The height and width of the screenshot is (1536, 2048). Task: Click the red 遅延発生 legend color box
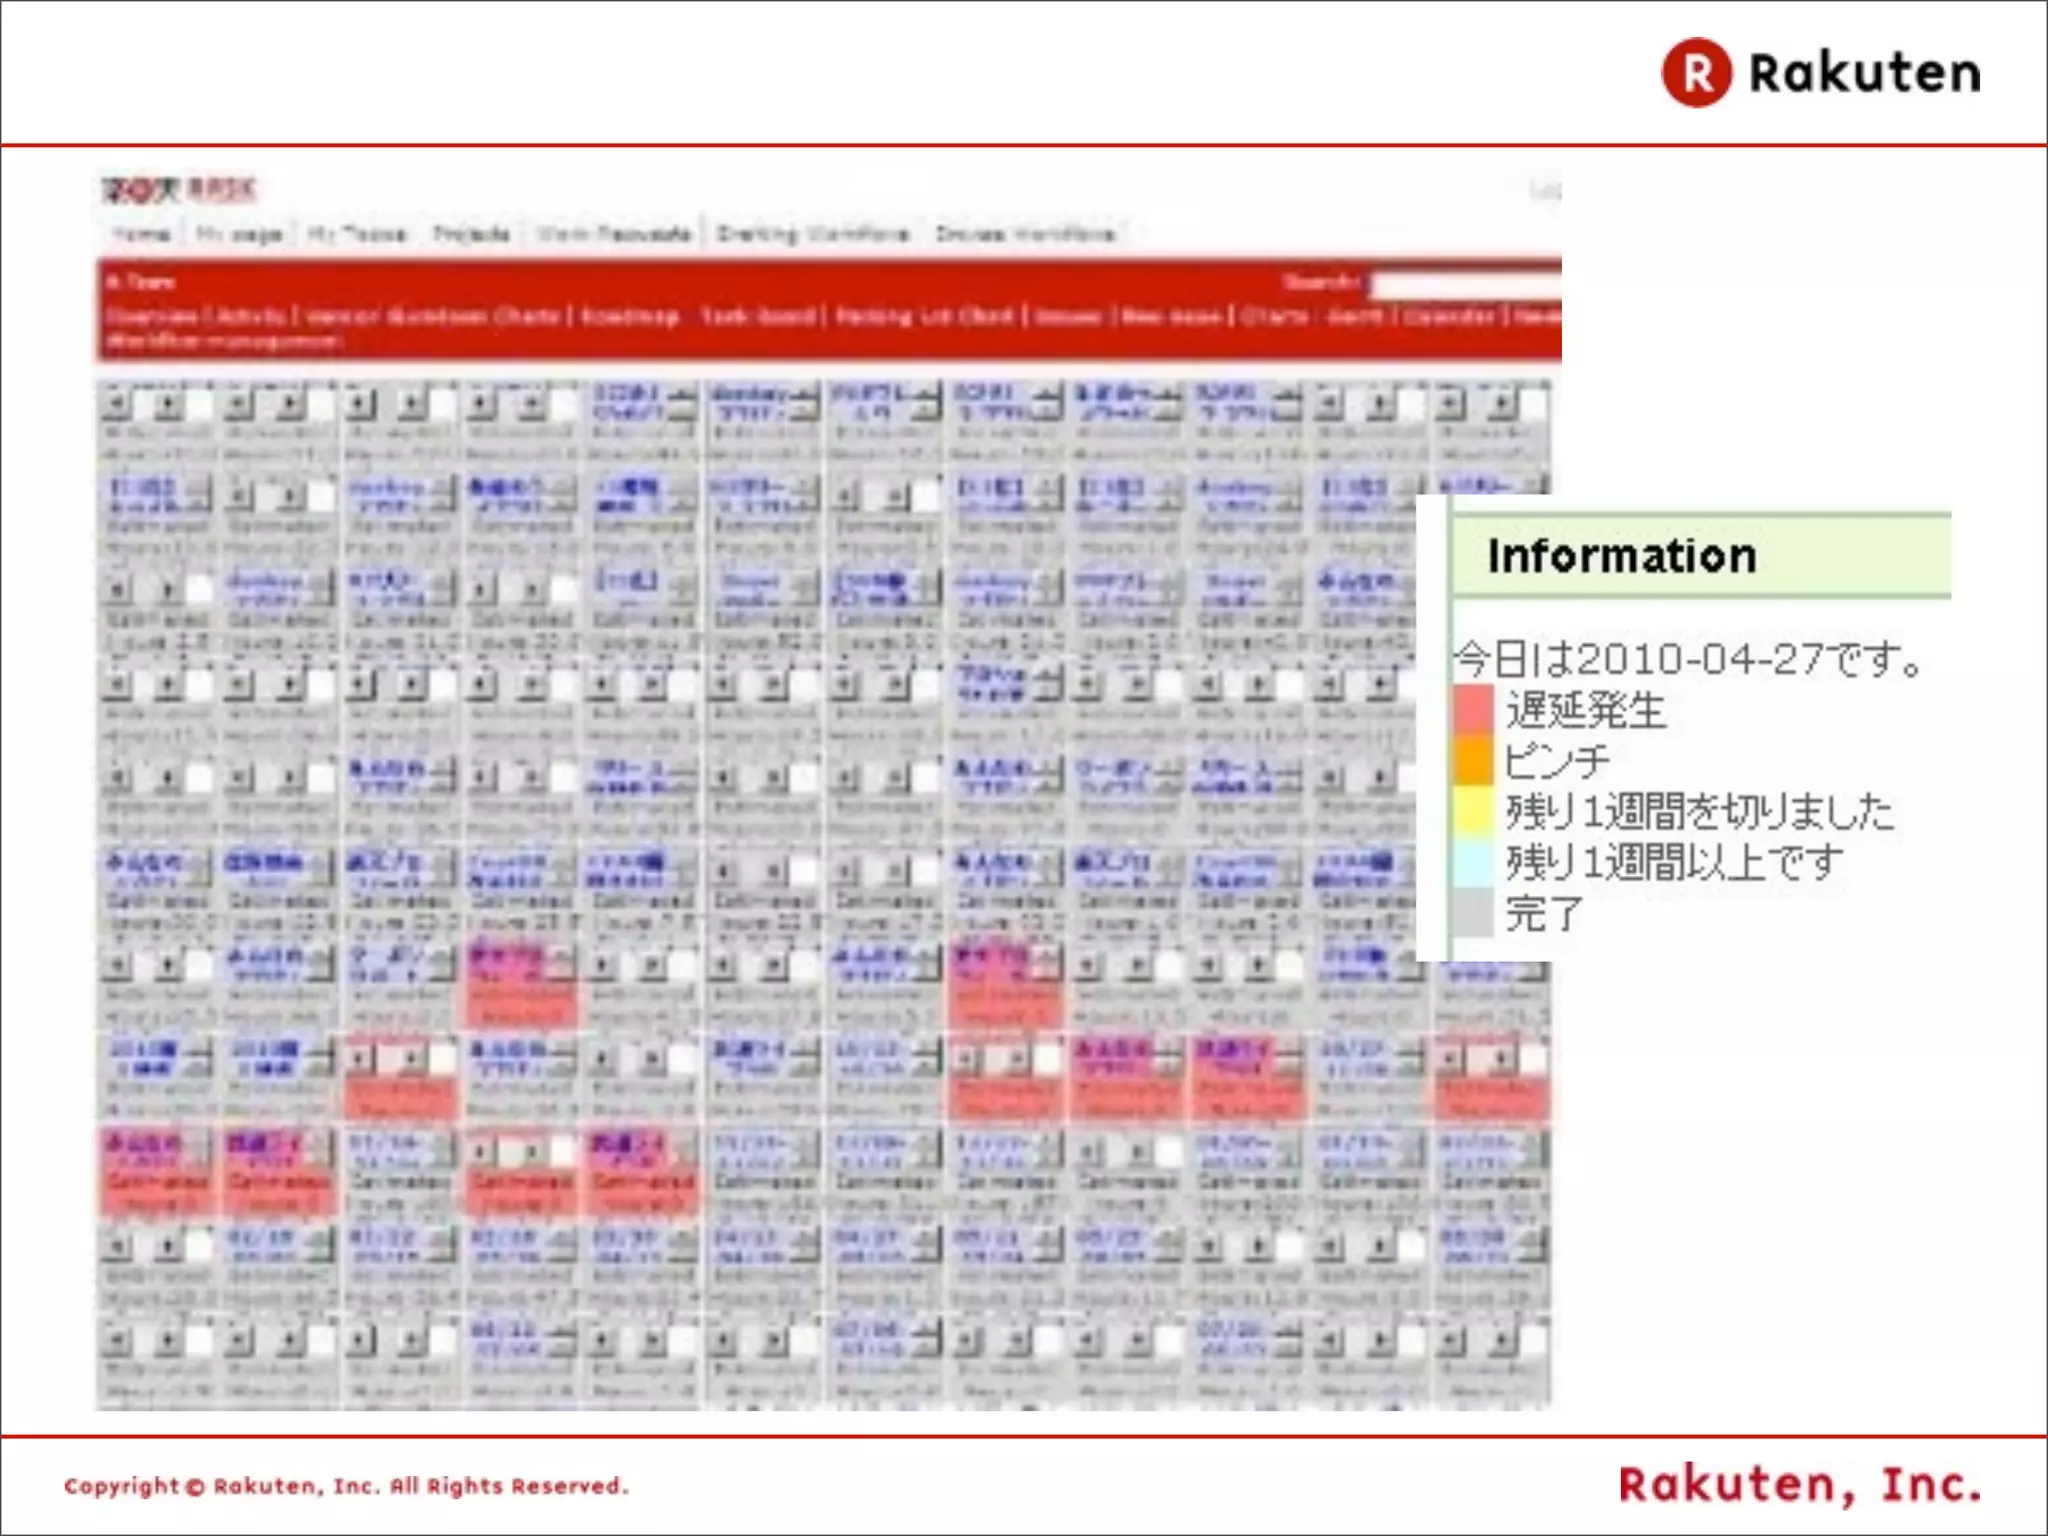tap(1472, 708)
